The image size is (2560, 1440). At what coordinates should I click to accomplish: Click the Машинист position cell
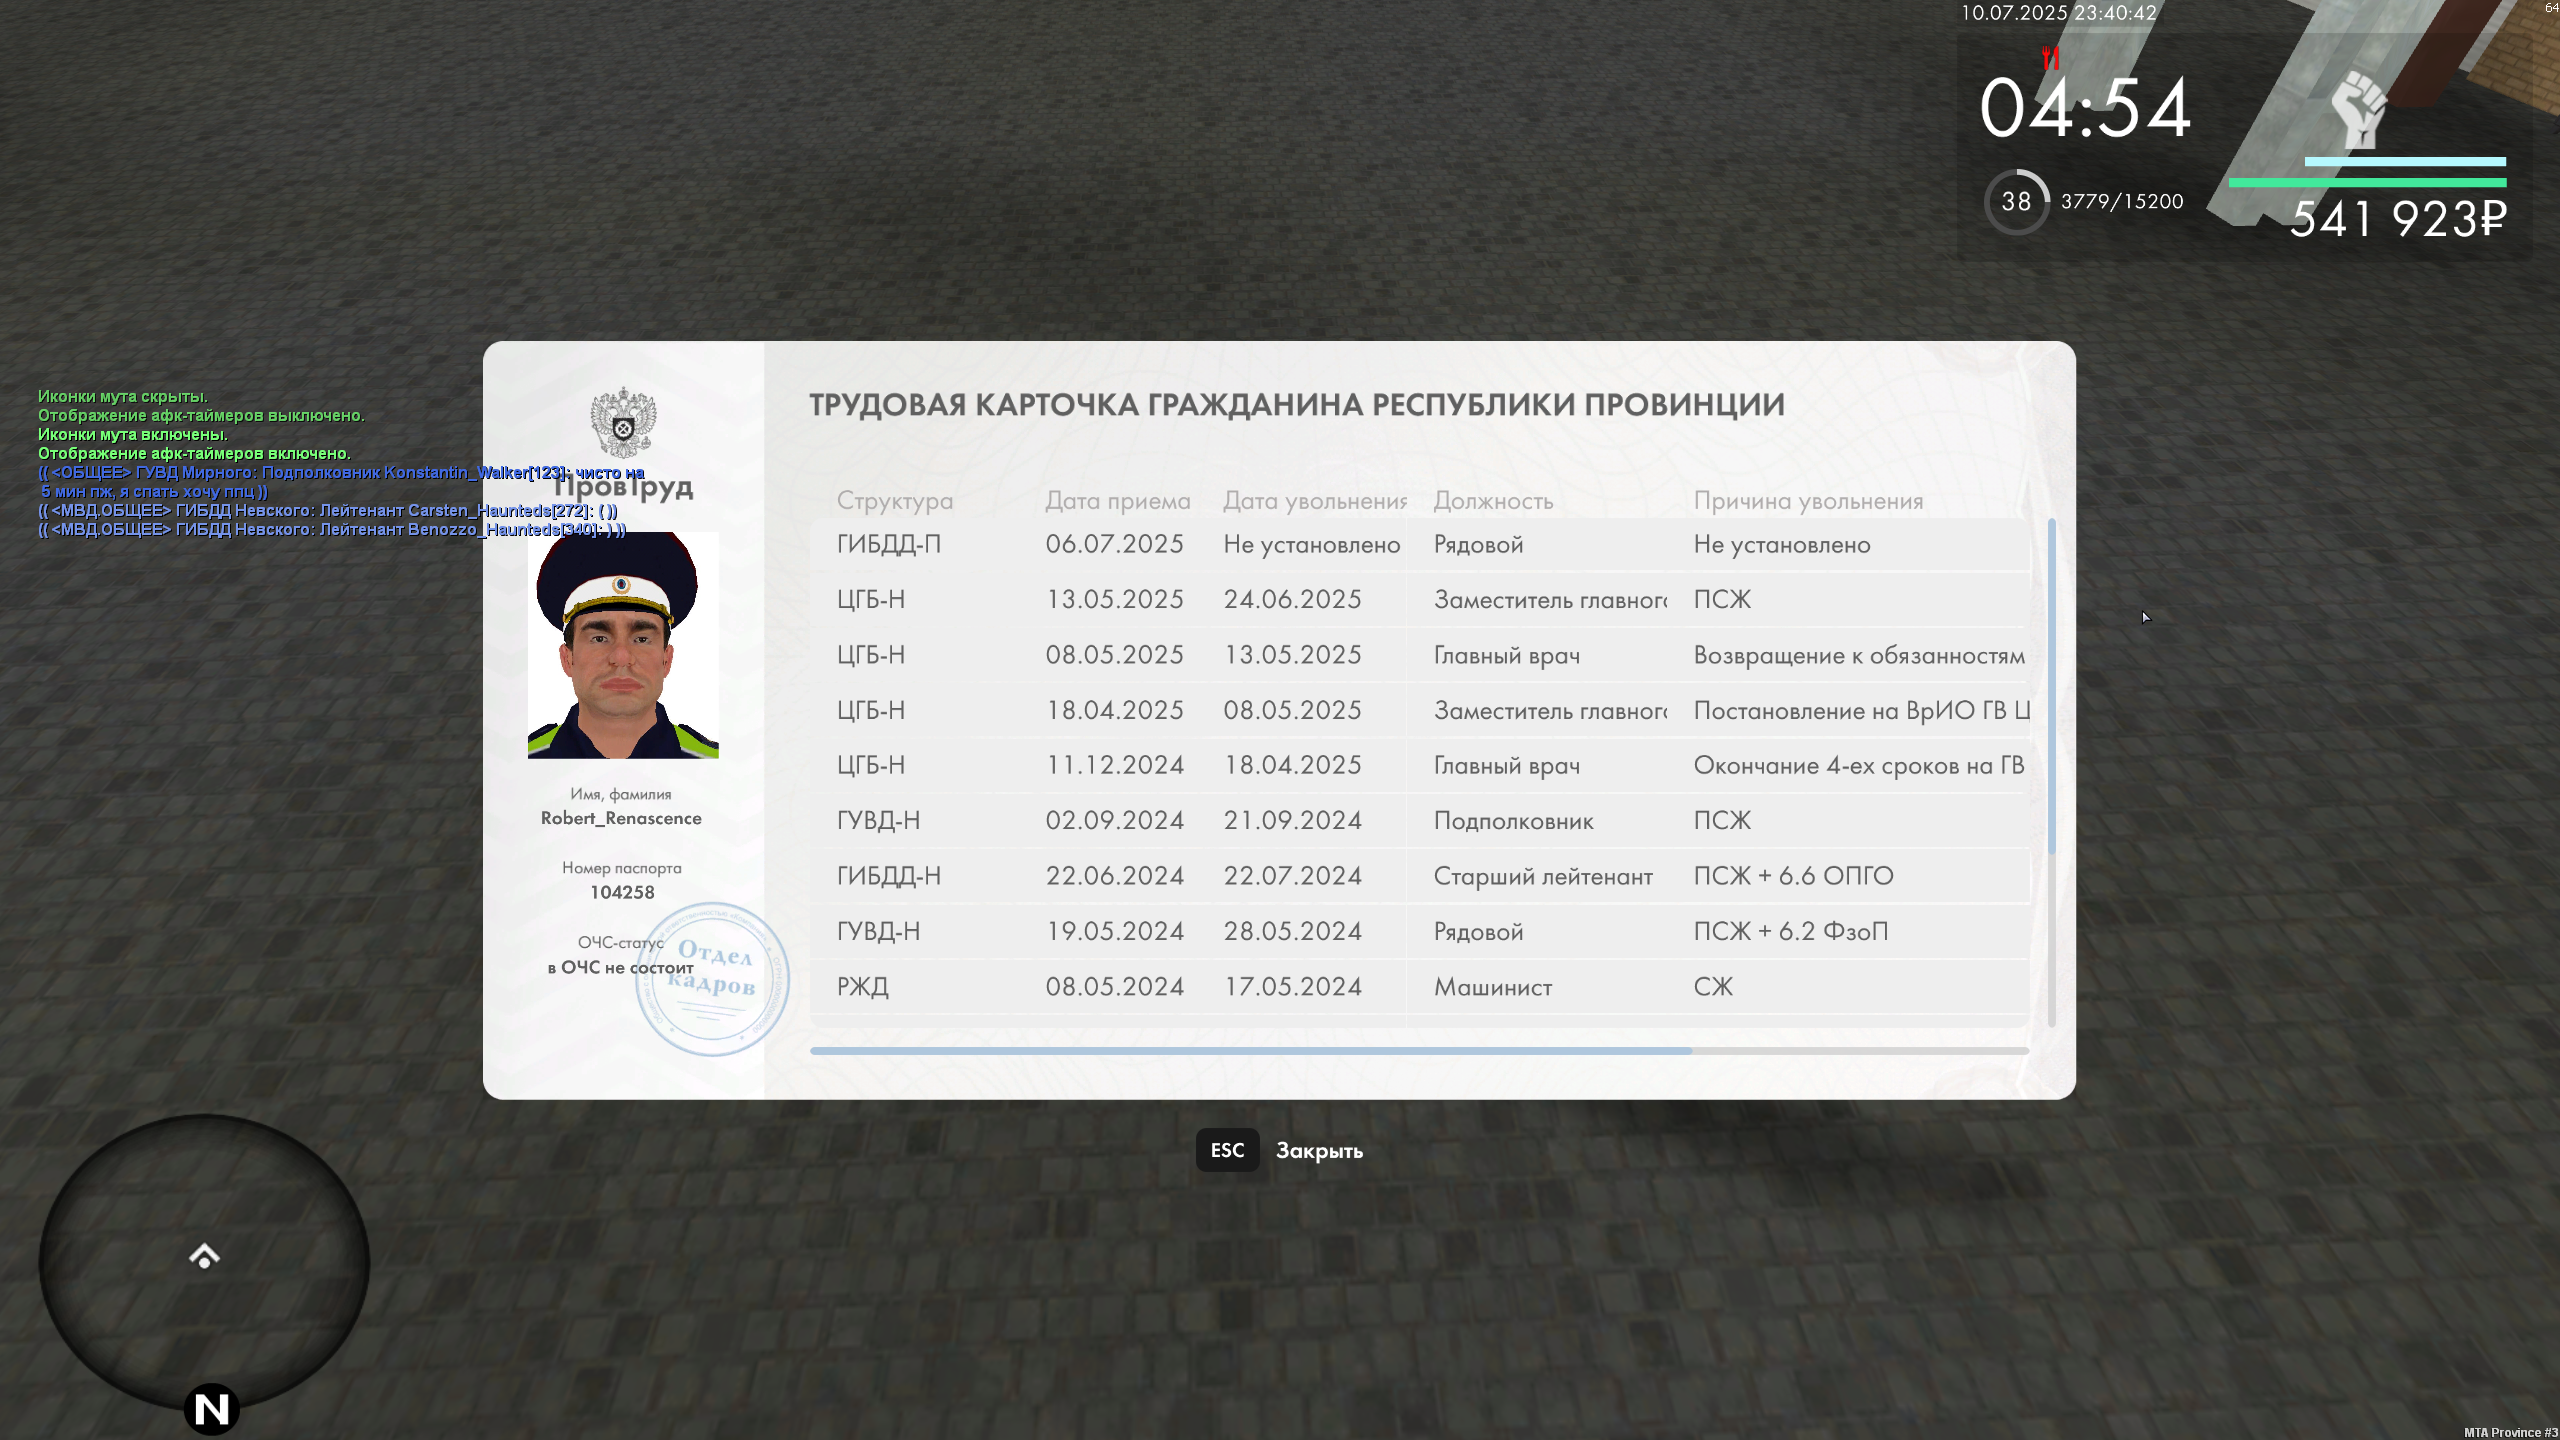1493,988
